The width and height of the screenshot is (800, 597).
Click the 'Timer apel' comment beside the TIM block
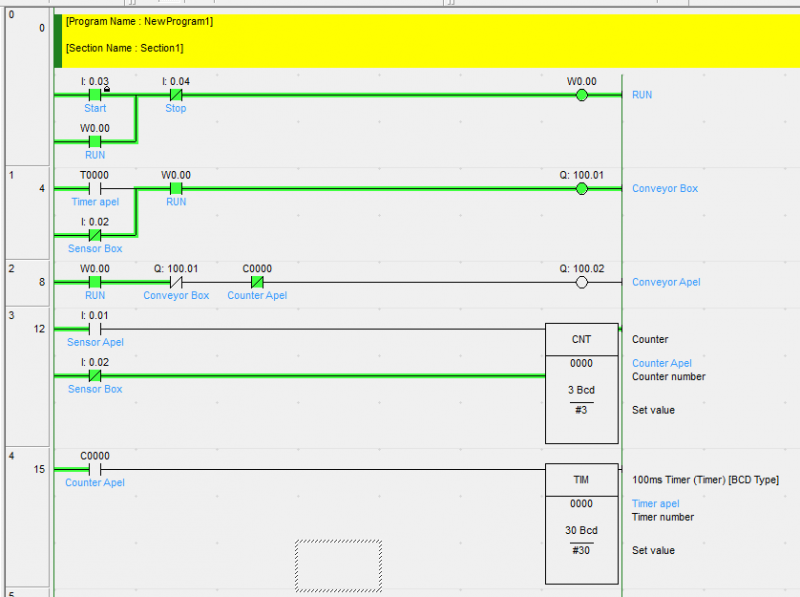coord(656,504)
